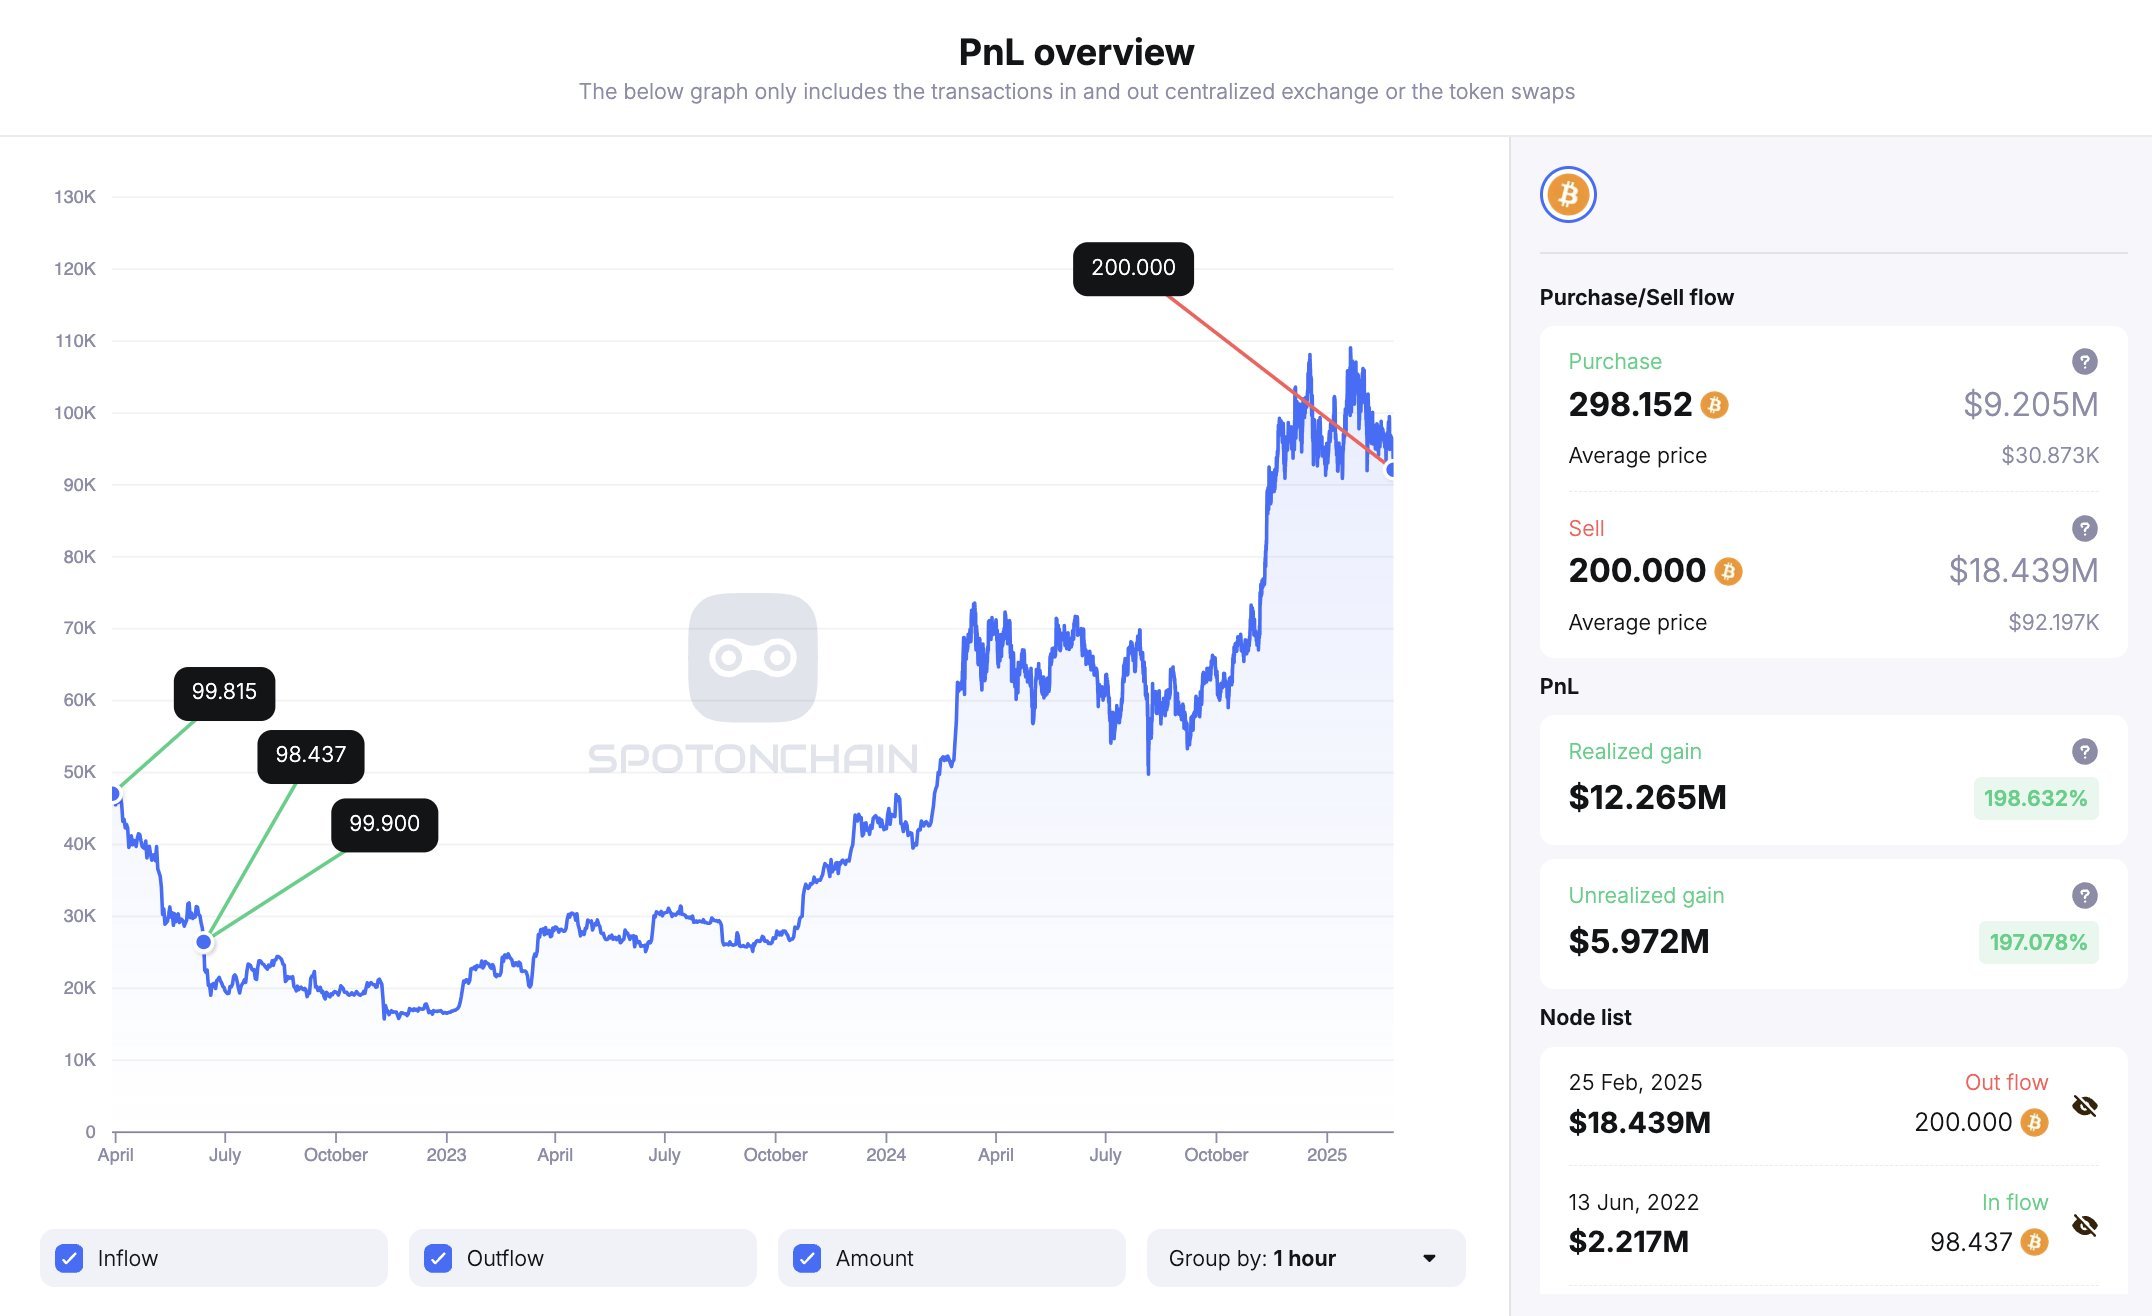Image resolution: width=2152 pixels, height=1316 pixels.
Task: Click the Sell help question mark icon
Action: 2084,528
